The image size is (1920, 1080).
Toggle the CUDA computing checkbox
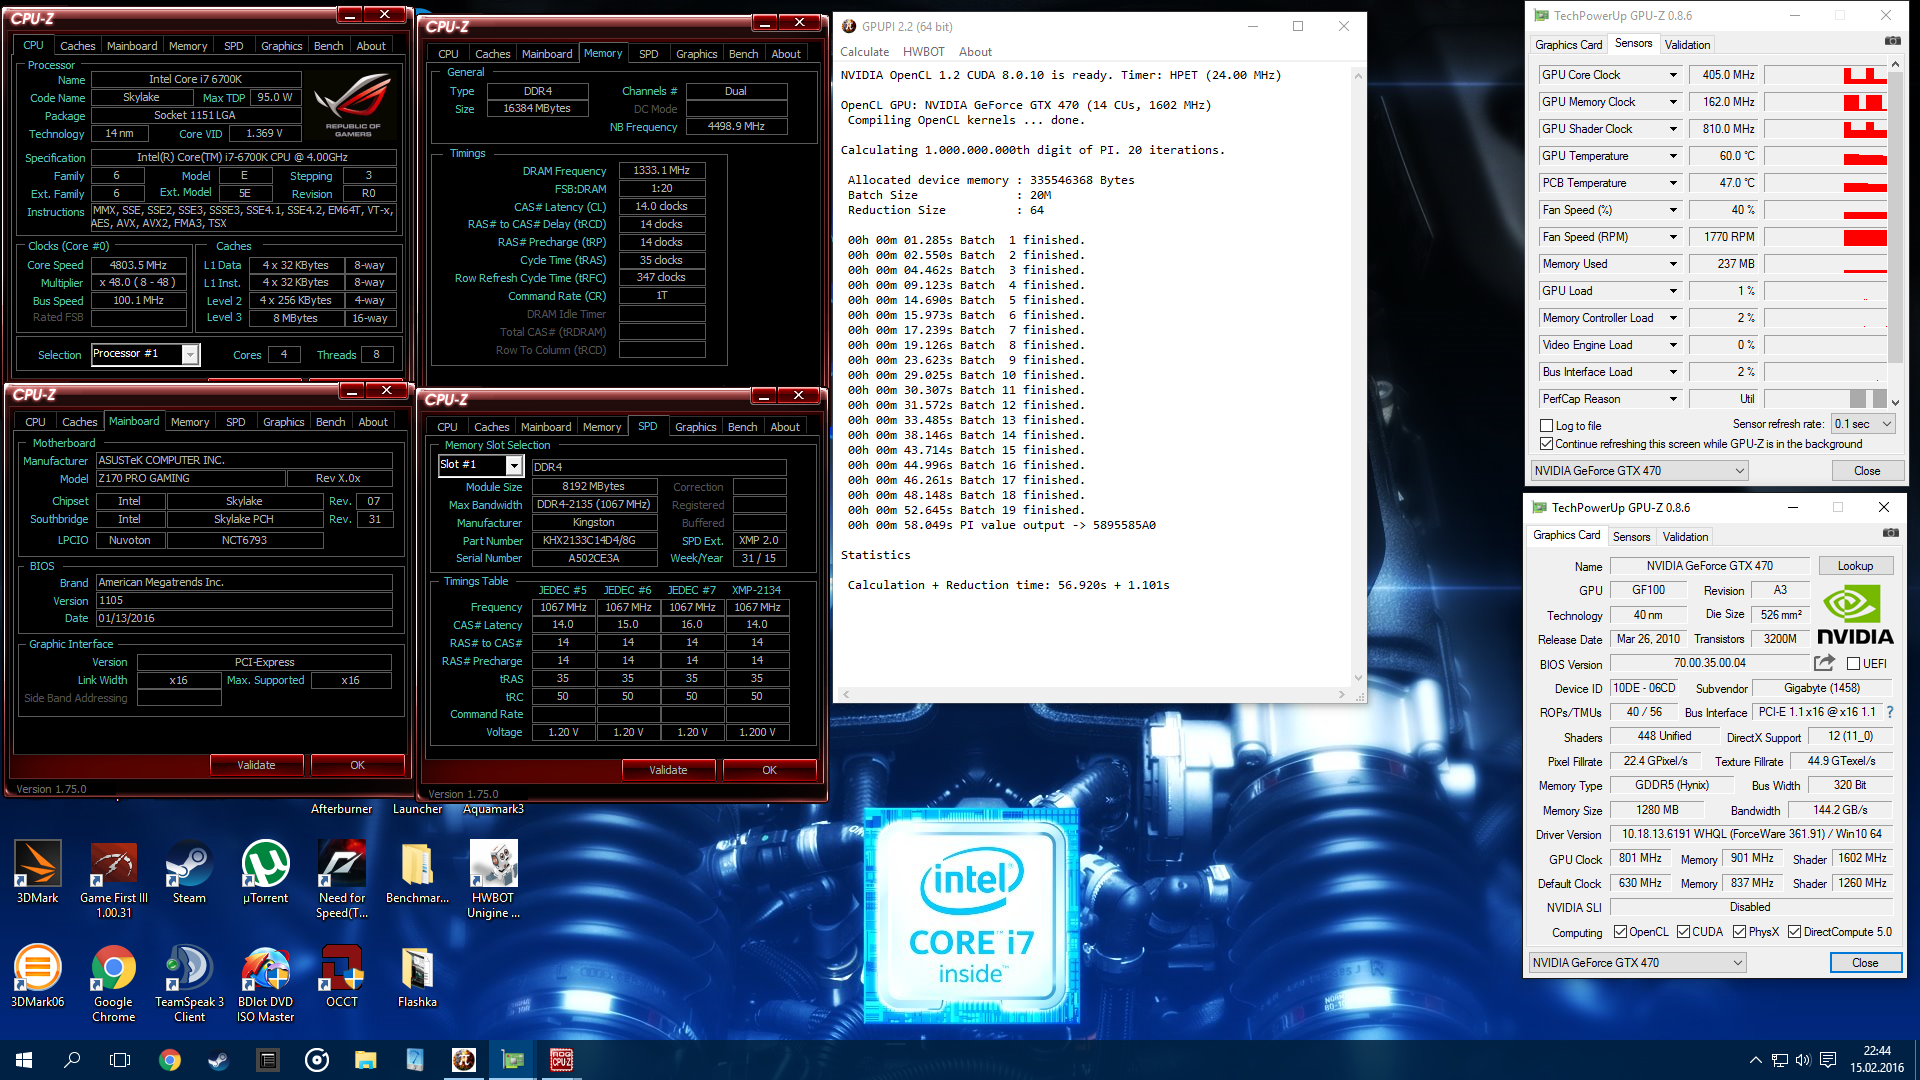coord(1683,932)
